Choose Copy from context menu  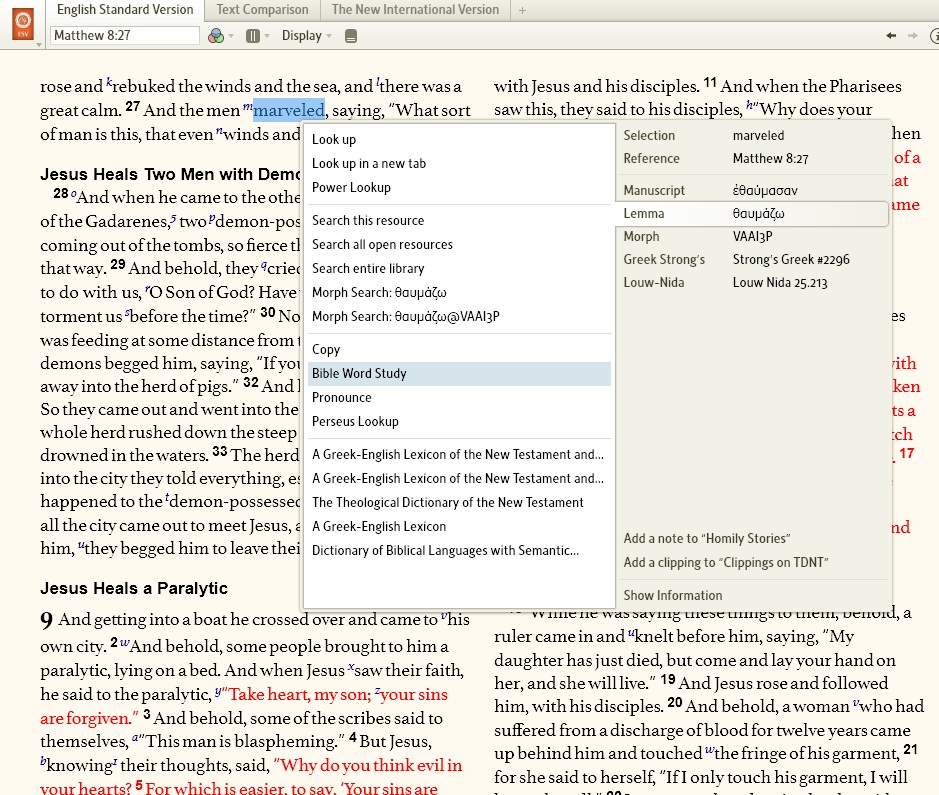pos(458,349)
